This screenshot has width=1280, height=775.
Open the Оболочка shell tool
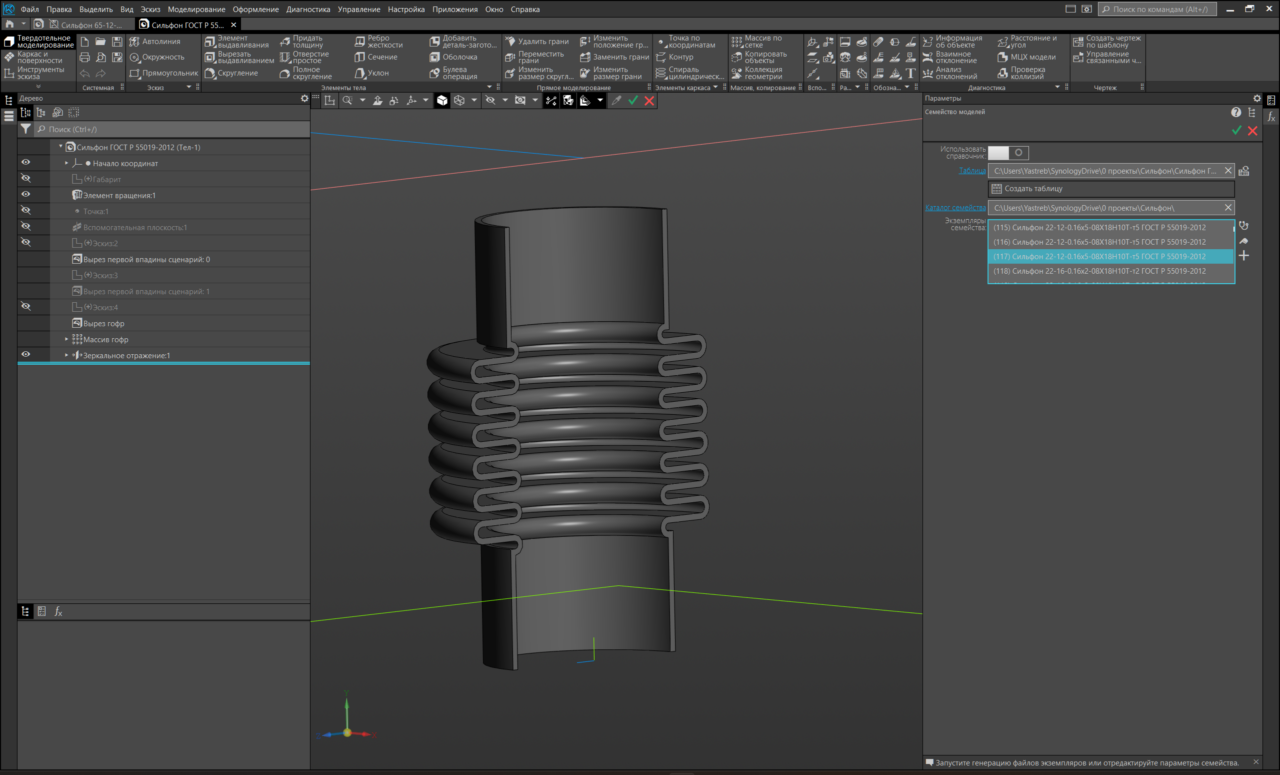[453, 57]
